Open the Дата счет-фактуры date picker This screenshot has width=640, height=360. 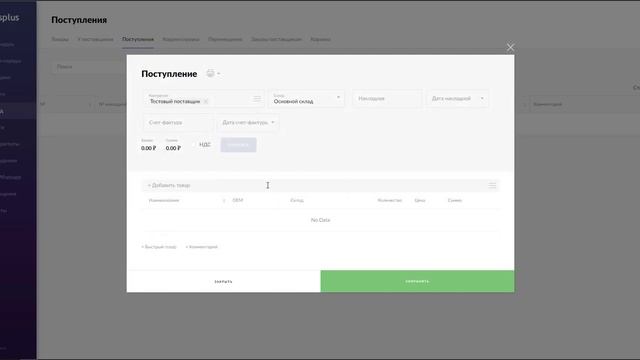248,122
